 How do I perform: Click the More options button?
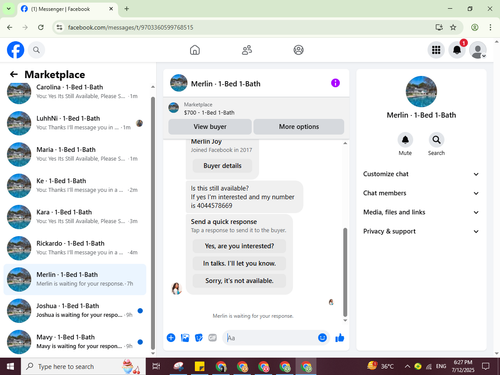point(299,127)
